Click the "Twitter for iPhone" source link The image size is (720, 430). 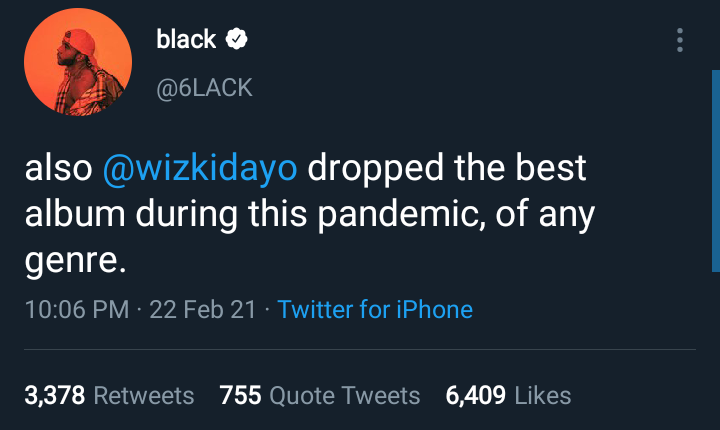click(375, 309)
